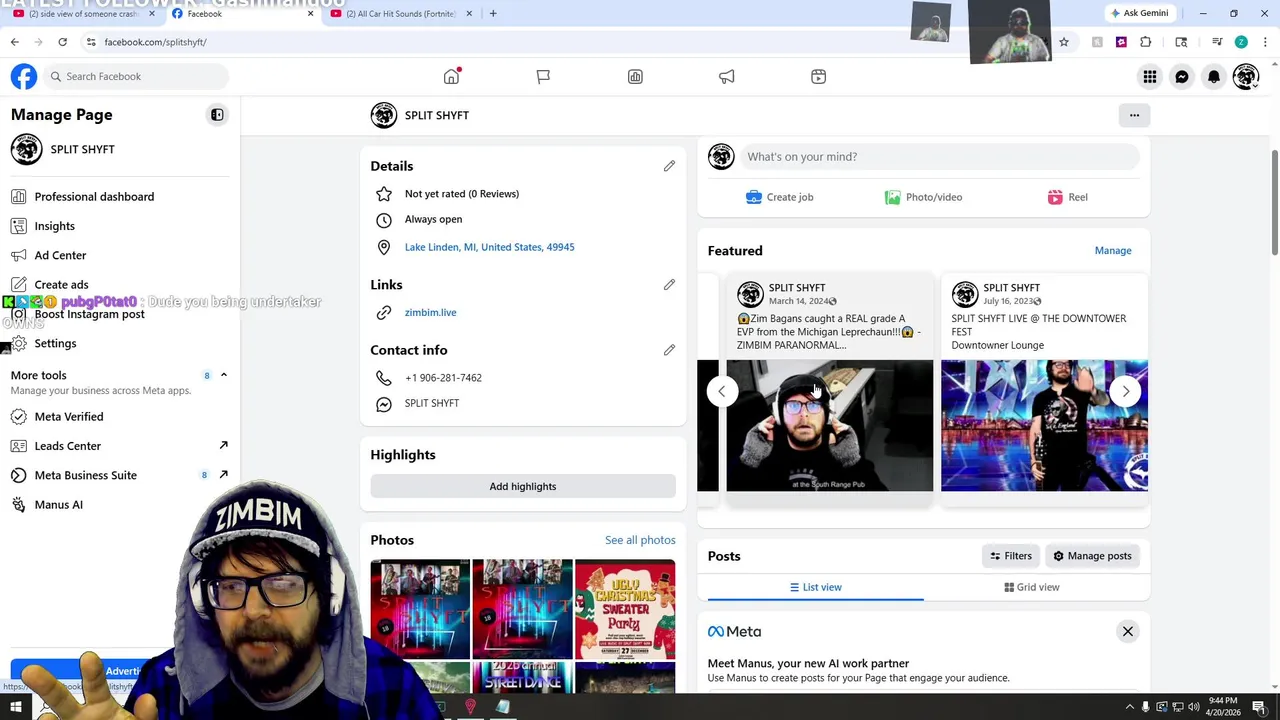Open the Pages flag icon
This screenshot has height=720, width=1280.
(543, 76)
